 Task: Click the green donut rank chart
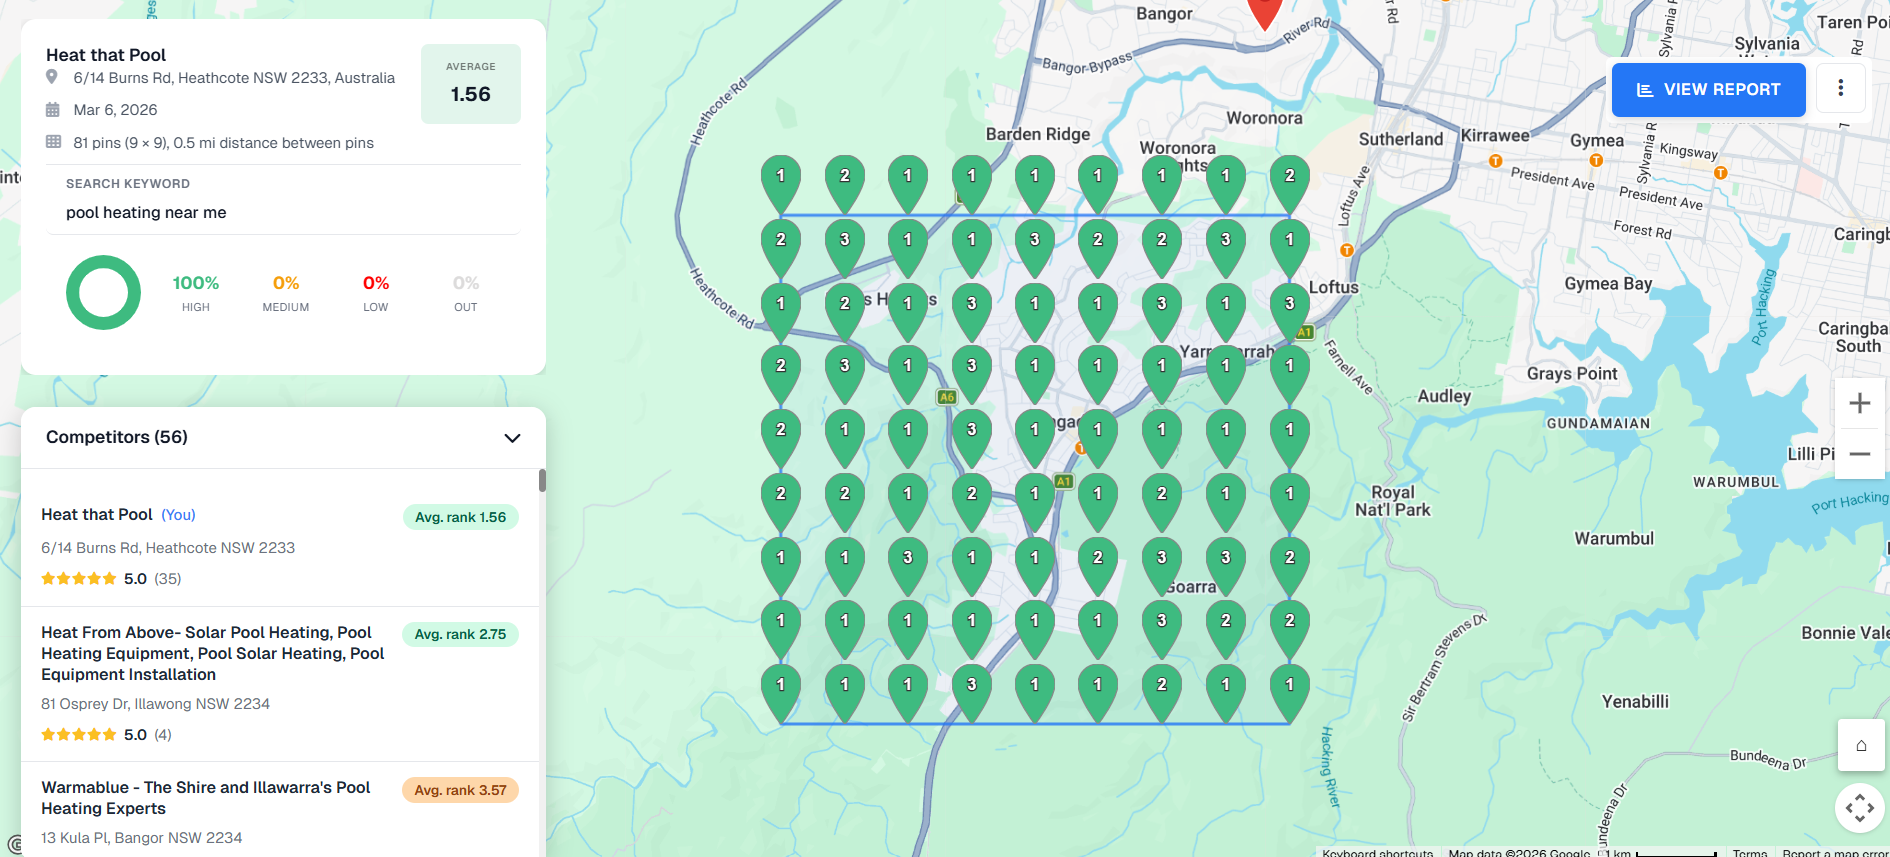[x=104, y=293]
